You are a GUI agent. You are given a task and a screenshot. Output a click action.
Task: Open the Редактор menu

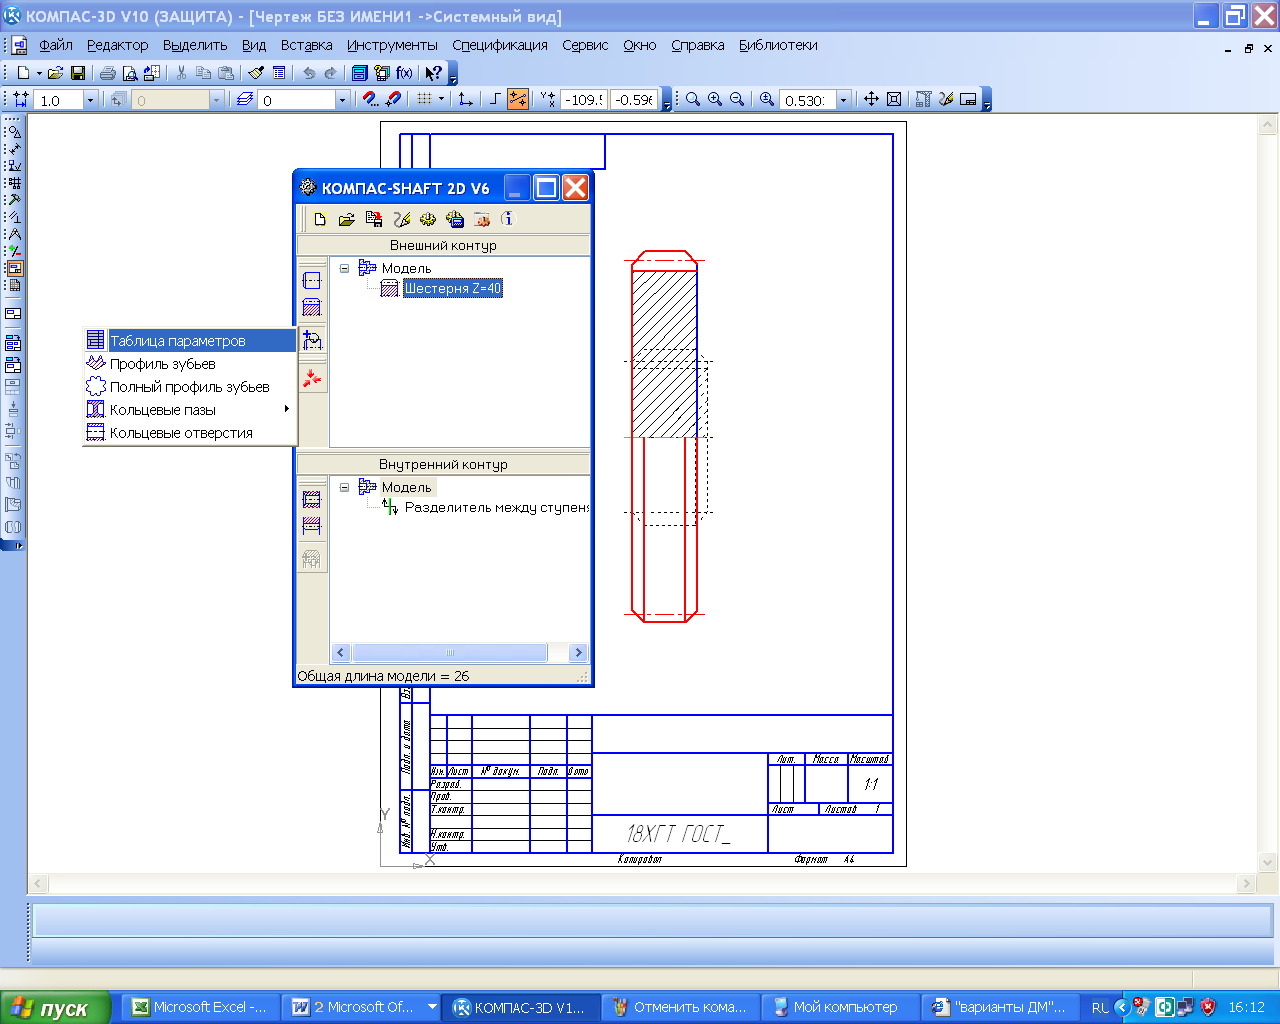117,45
